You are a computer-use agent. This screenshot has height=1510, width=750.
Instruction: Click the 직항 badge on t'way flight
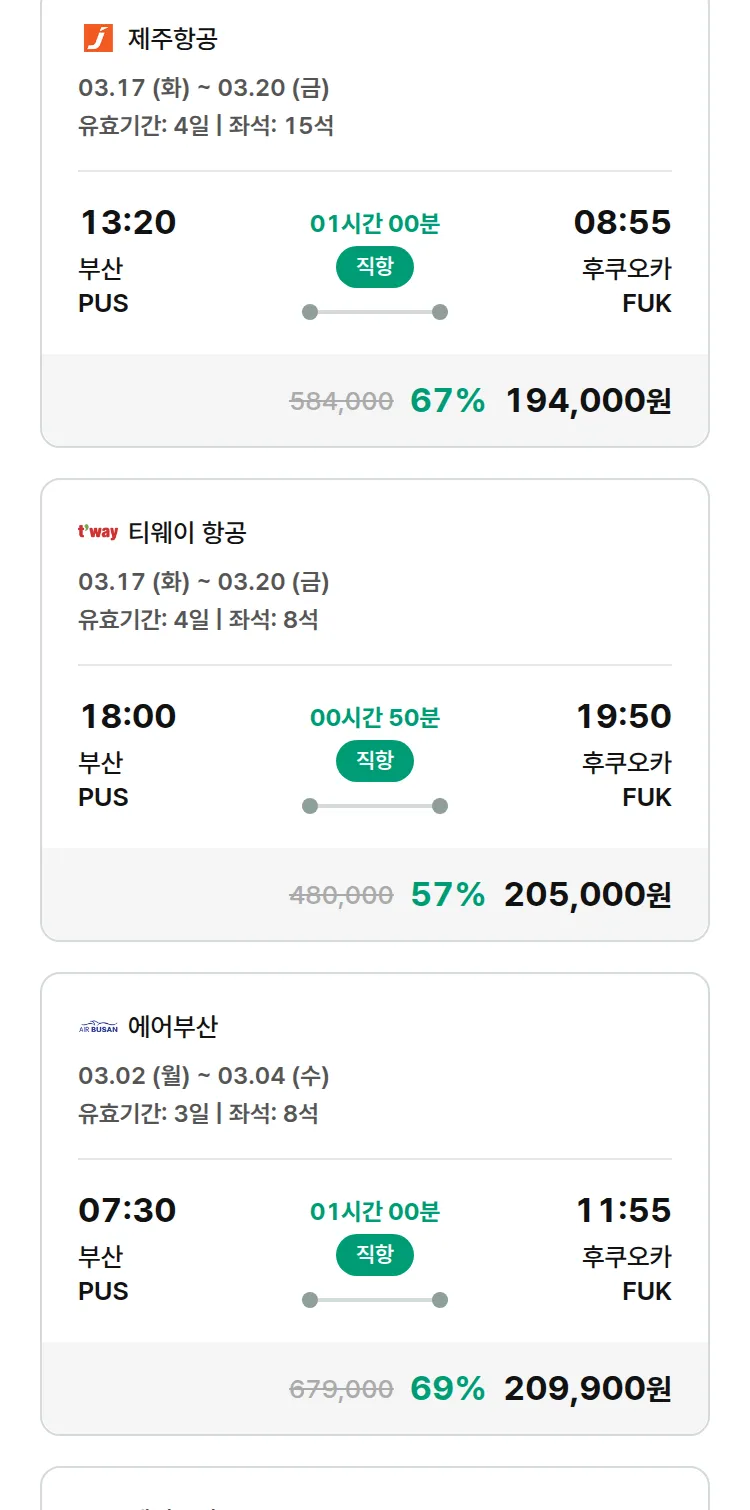tap(374, 761)
